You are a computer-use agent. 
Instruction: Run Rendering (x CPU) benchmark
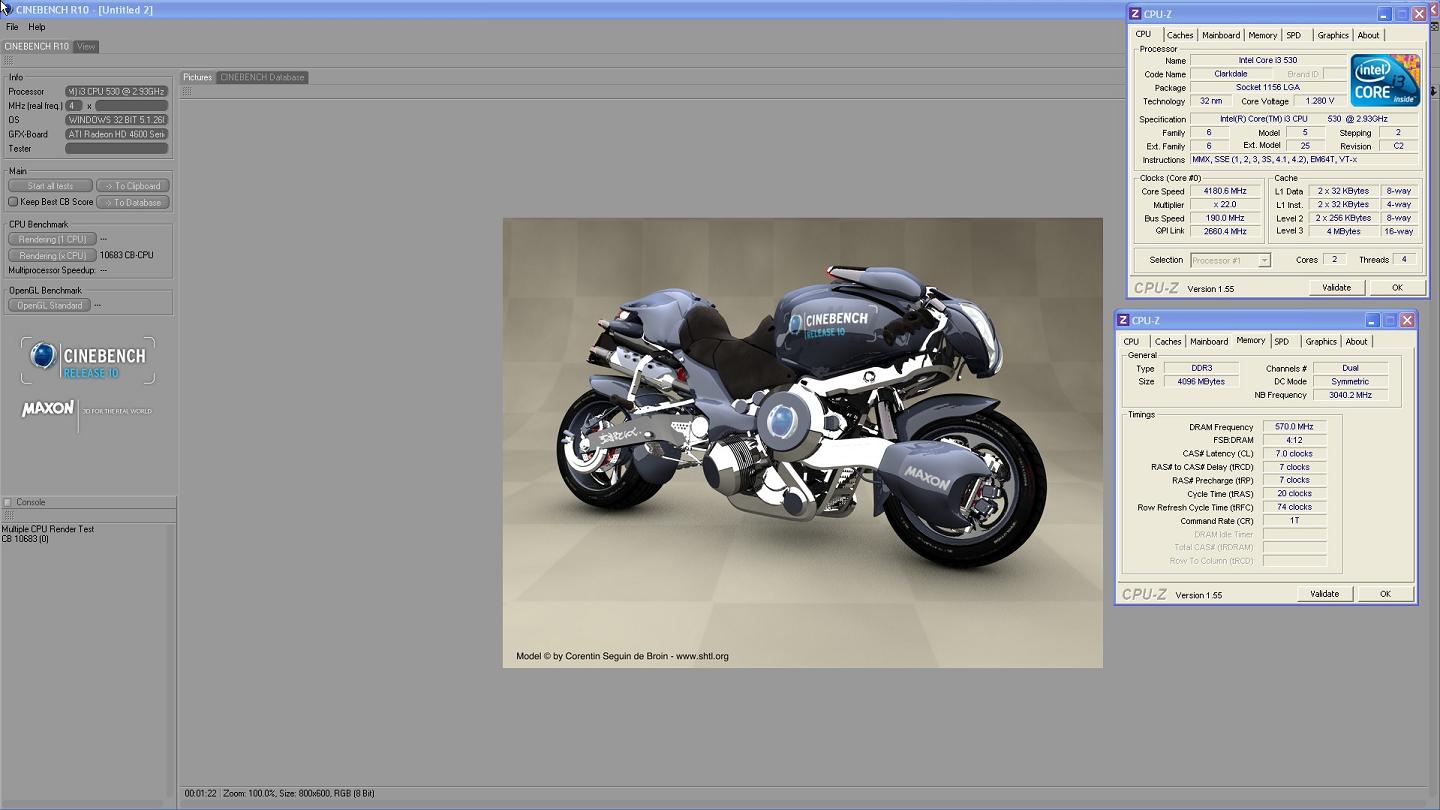pyautogui.click(x=52, y=255)
